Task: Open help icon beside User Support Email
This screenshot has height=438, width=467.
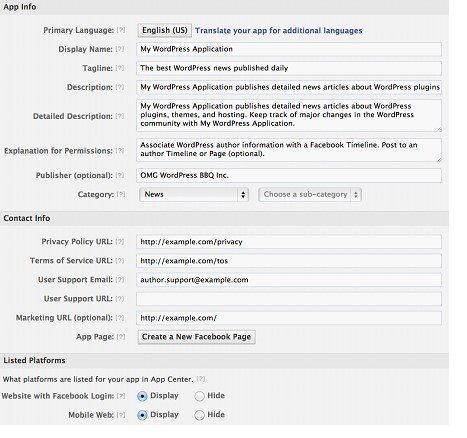Action: coord(120,280)
